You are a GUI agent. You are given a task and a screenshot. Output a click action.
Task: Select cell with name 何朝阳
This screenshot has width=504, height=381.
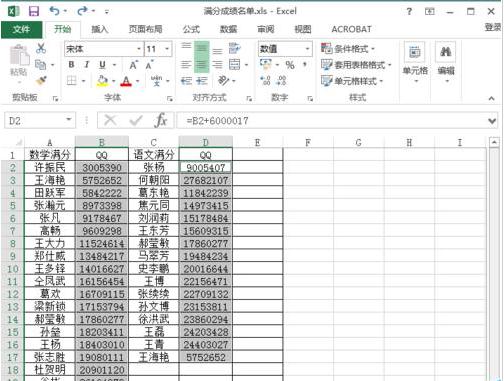[154, 180]
